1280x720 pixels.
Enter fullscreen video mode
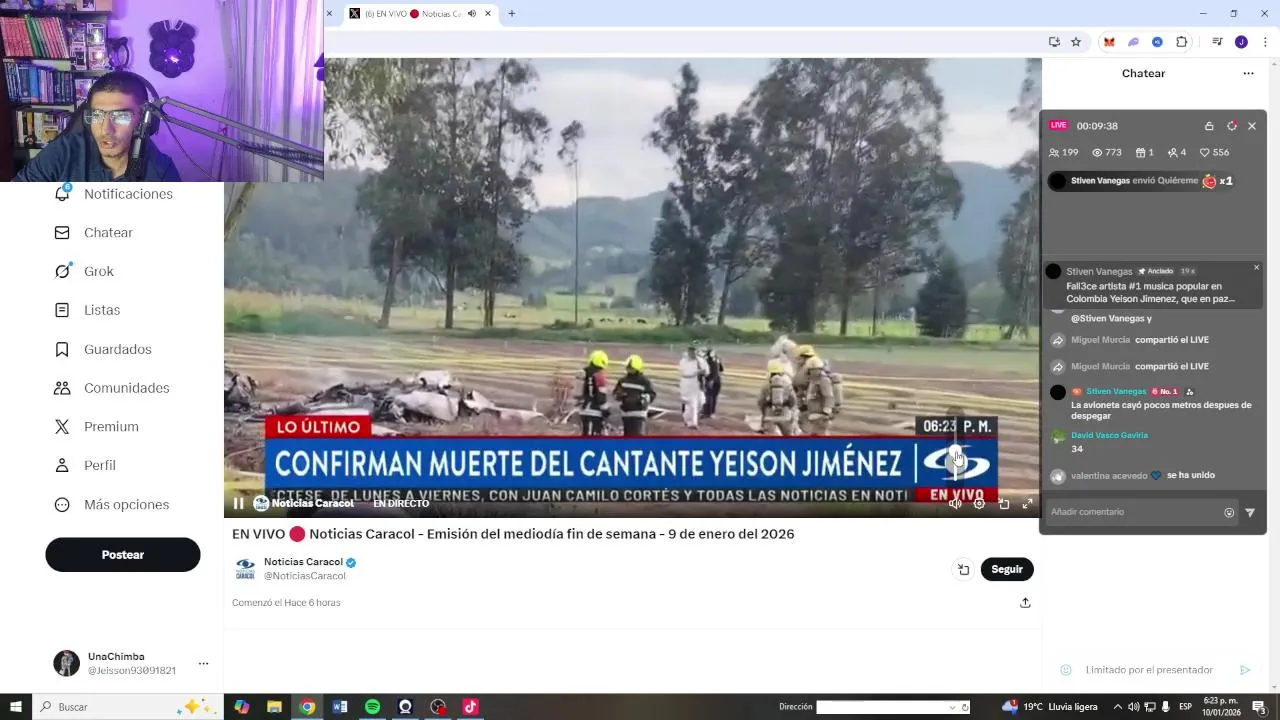(x=1027, y=504)
